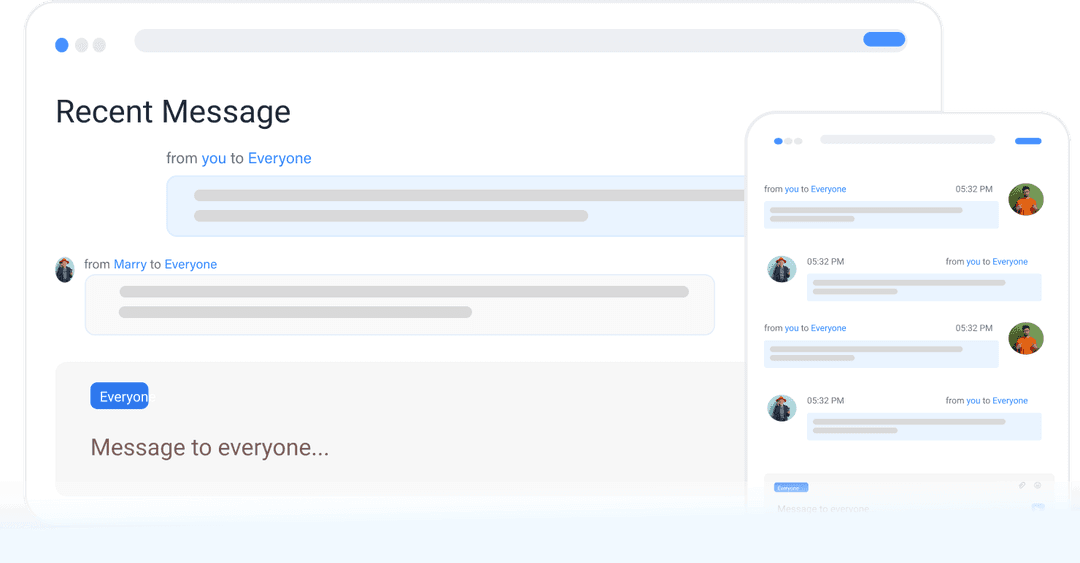
Task: Click the lower orange-shirt avatar on the phone
Action: 1025,339
